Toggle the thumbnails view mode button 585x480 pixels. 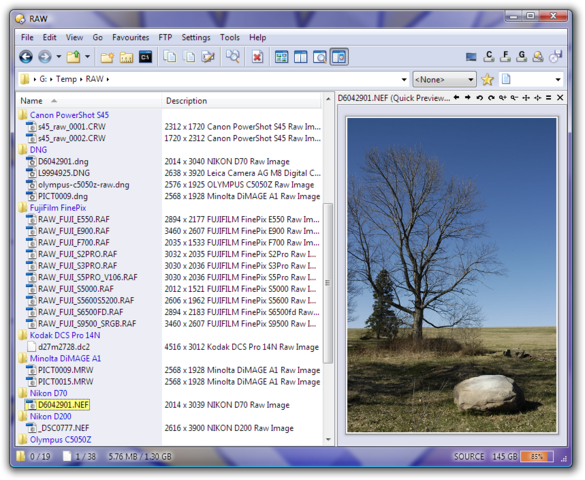281,57
